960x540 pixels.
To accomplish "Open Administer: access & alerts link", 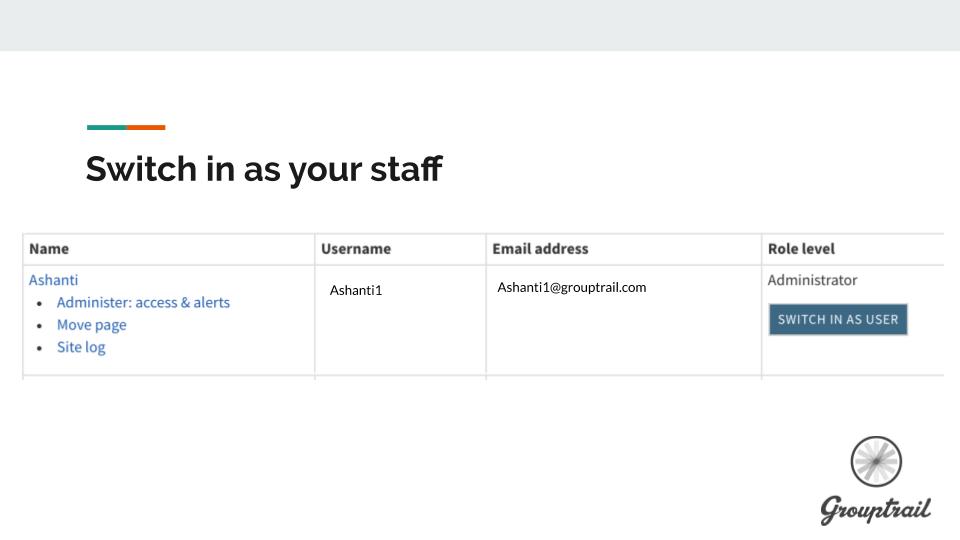I will click(143, 302).
